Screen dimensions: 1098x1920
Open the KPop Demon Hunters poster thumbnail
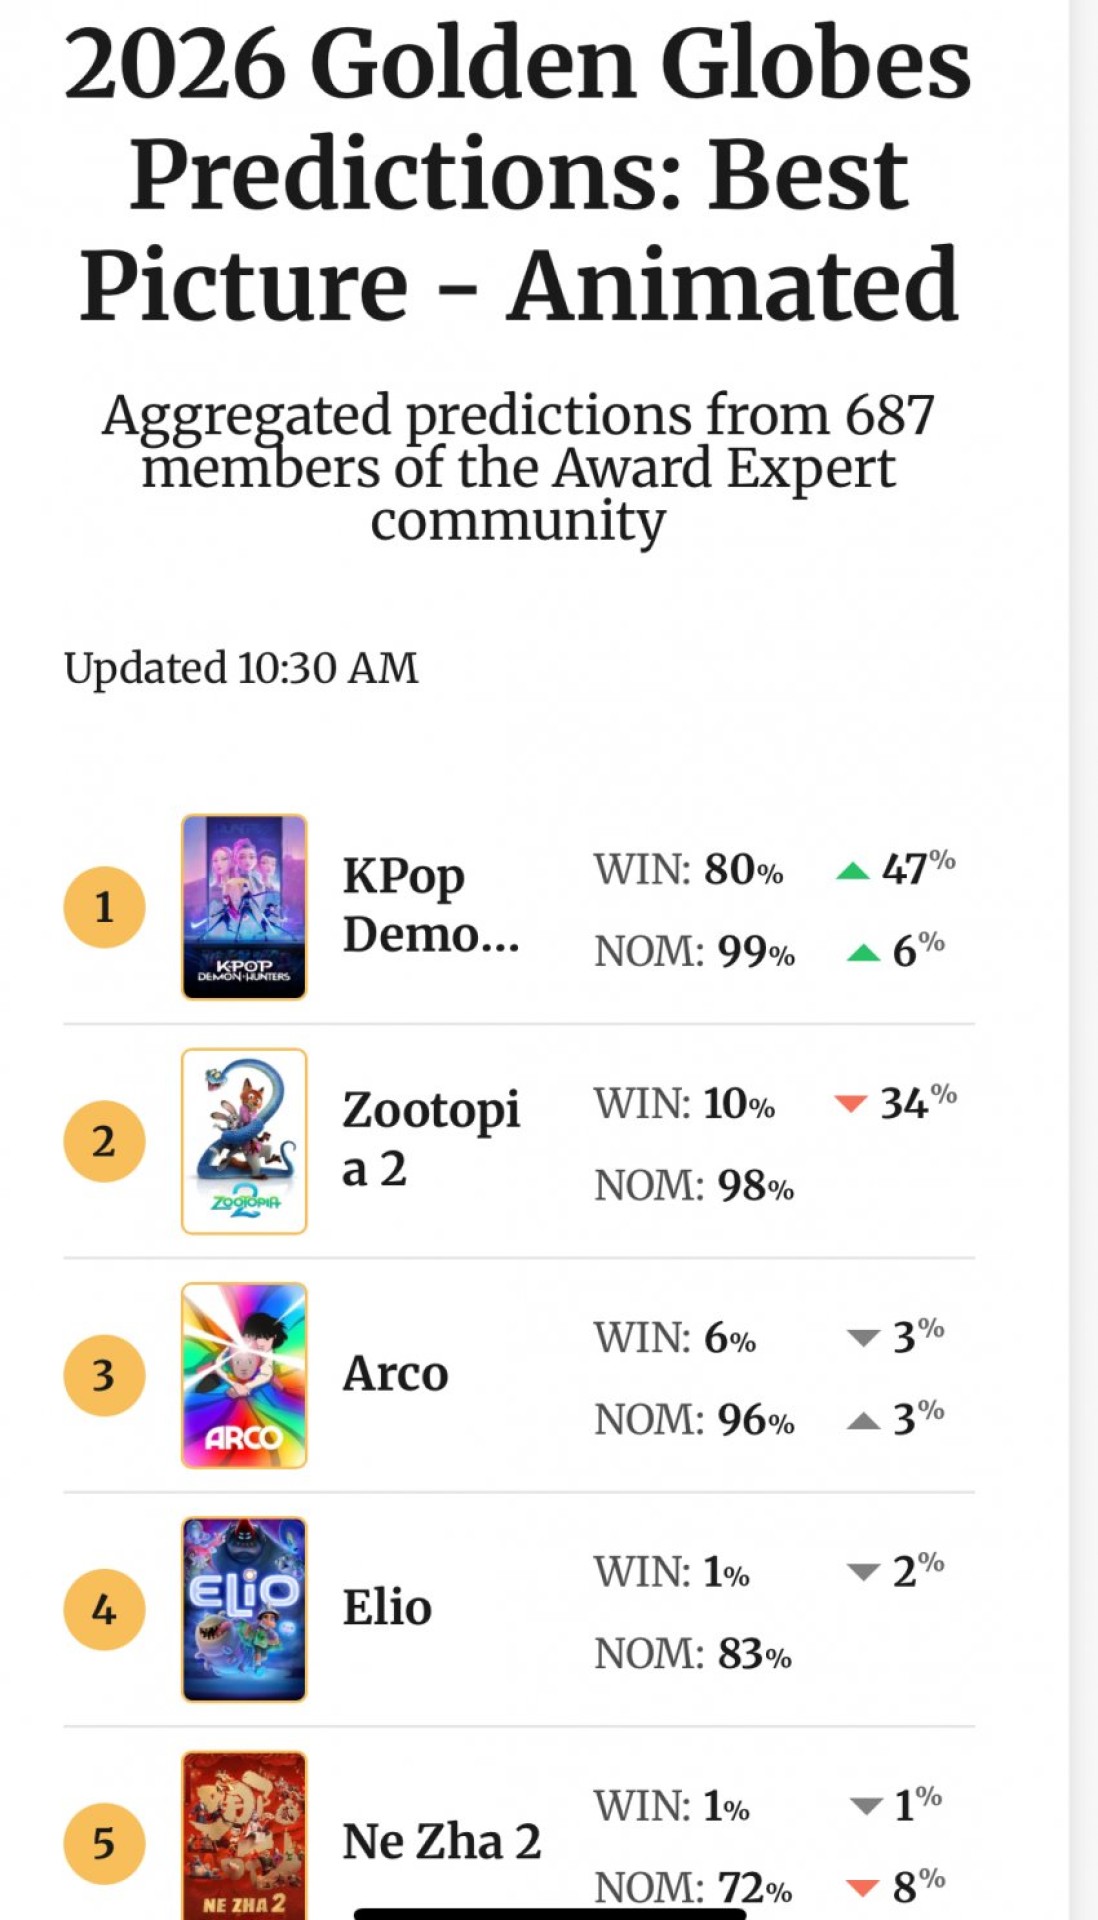pyautogui.click(x=244, y=906)
